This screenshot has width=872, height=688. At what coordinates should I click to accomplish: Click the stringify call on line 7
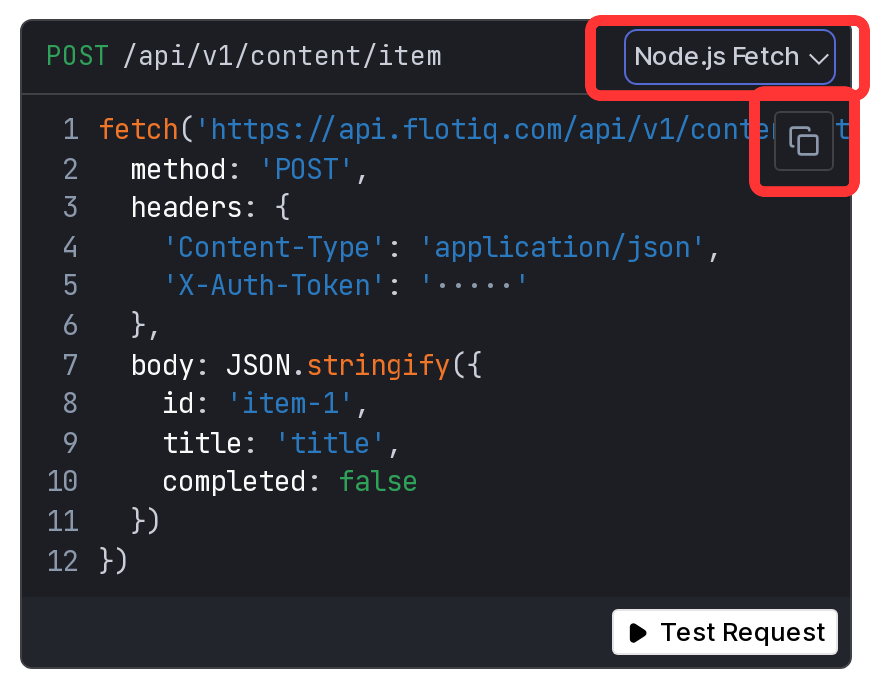(x=378, y=365)
